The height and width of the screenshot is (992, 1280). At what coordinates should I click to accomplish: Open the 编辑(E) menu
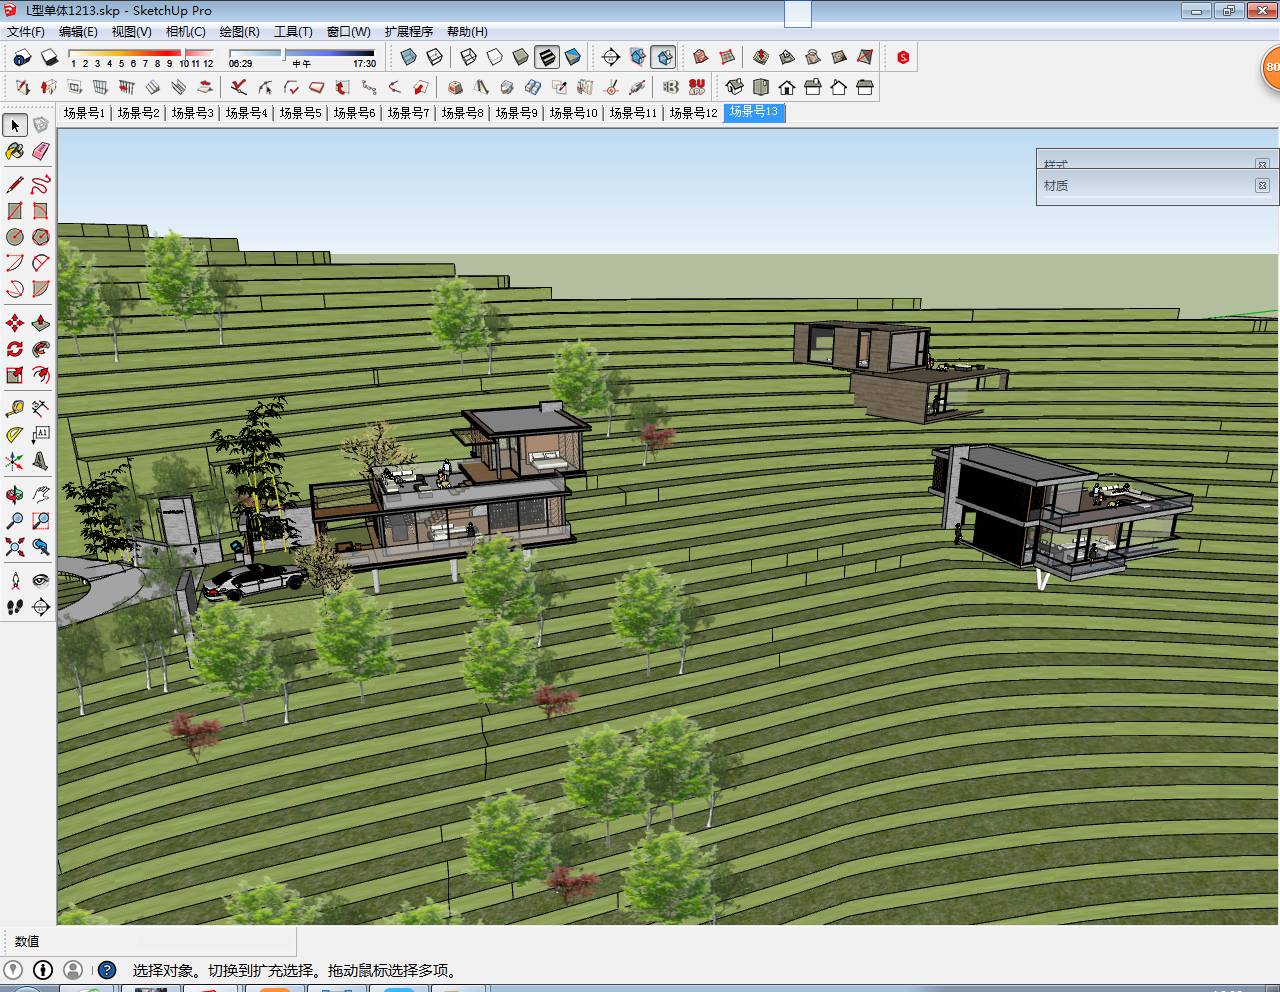click(x=78, y=32)
